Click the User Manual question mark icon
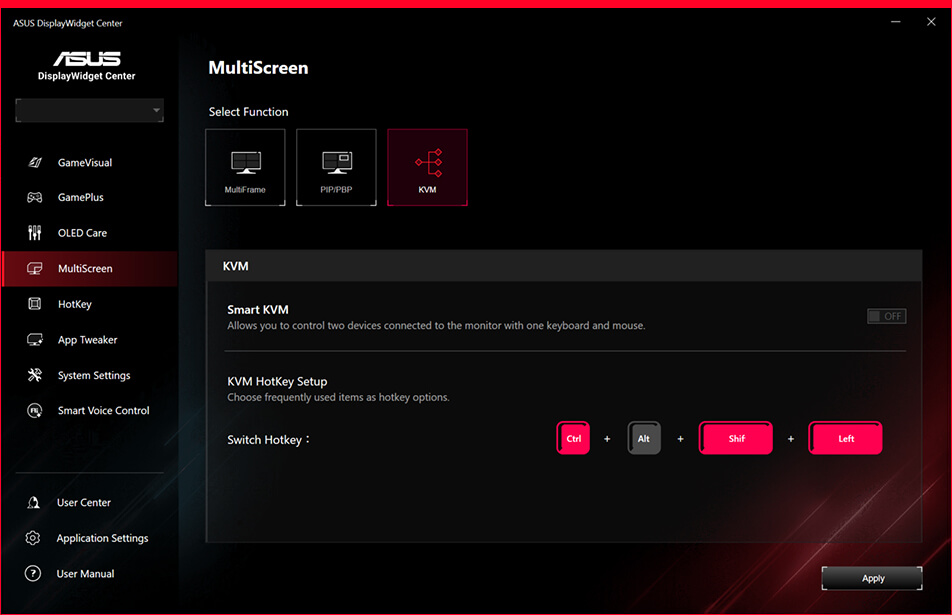This screenshot has height=615, width=952. [33, 573]
